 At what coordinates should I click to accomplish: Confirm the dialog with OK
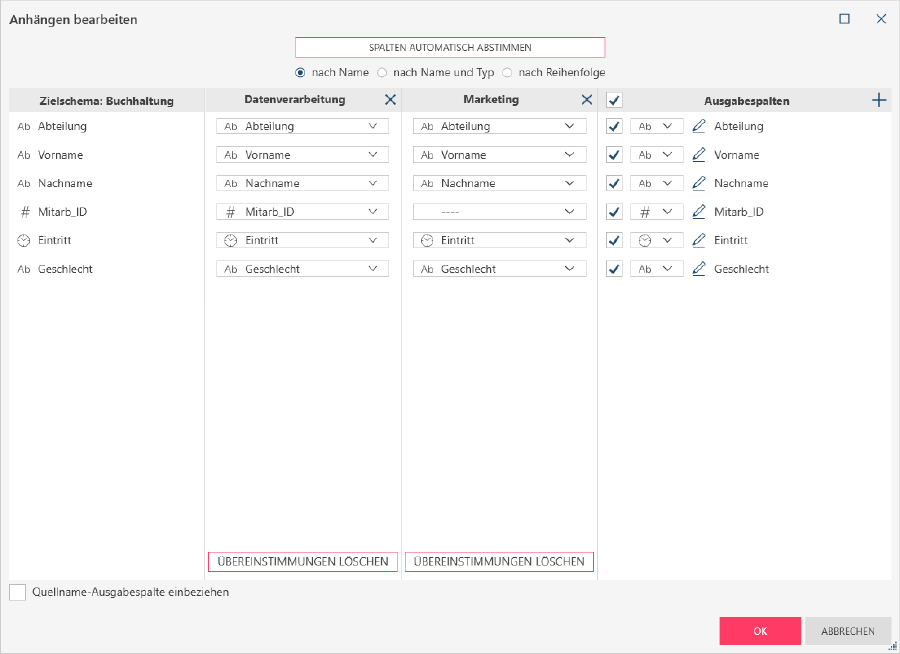760,631
